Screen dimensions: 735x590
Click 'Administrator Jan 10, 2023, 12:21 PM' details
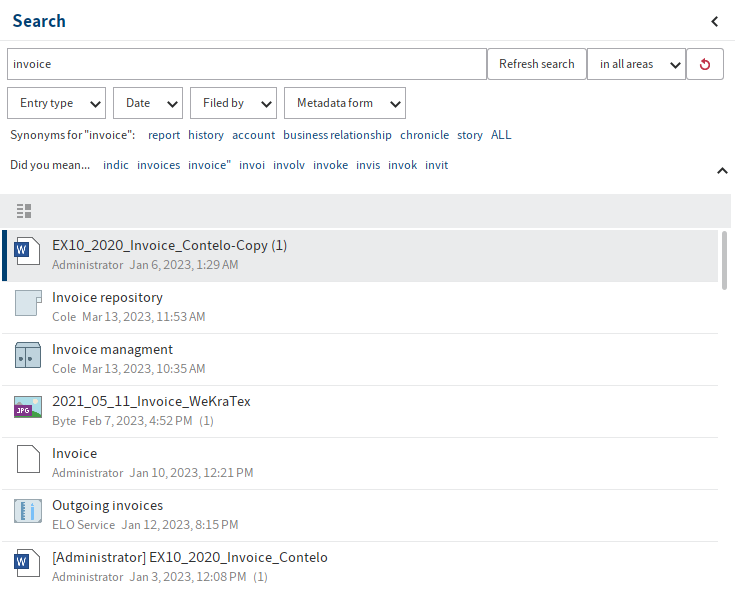(152, 473)
